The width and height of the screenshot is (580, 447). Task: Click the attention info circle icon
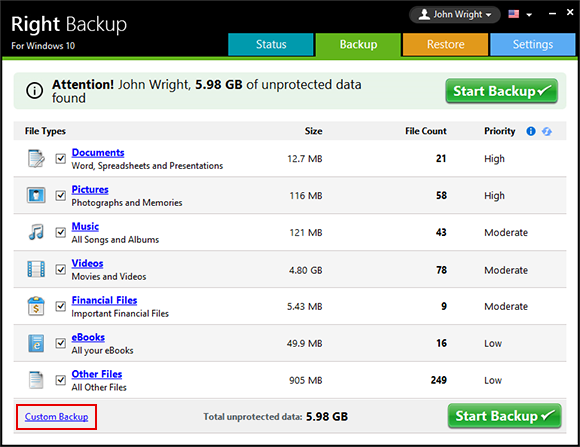[x=35, y=91]
